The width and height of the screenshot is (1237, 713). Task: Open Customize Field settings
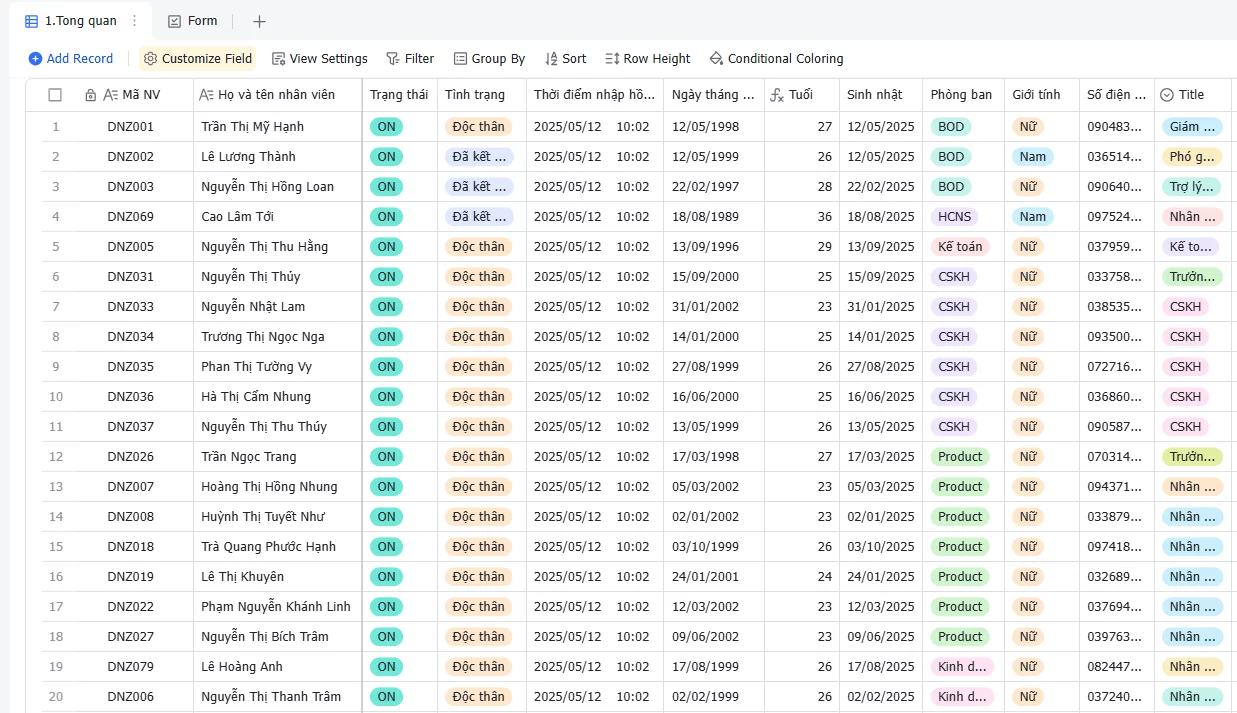click(x=197, y=59)
